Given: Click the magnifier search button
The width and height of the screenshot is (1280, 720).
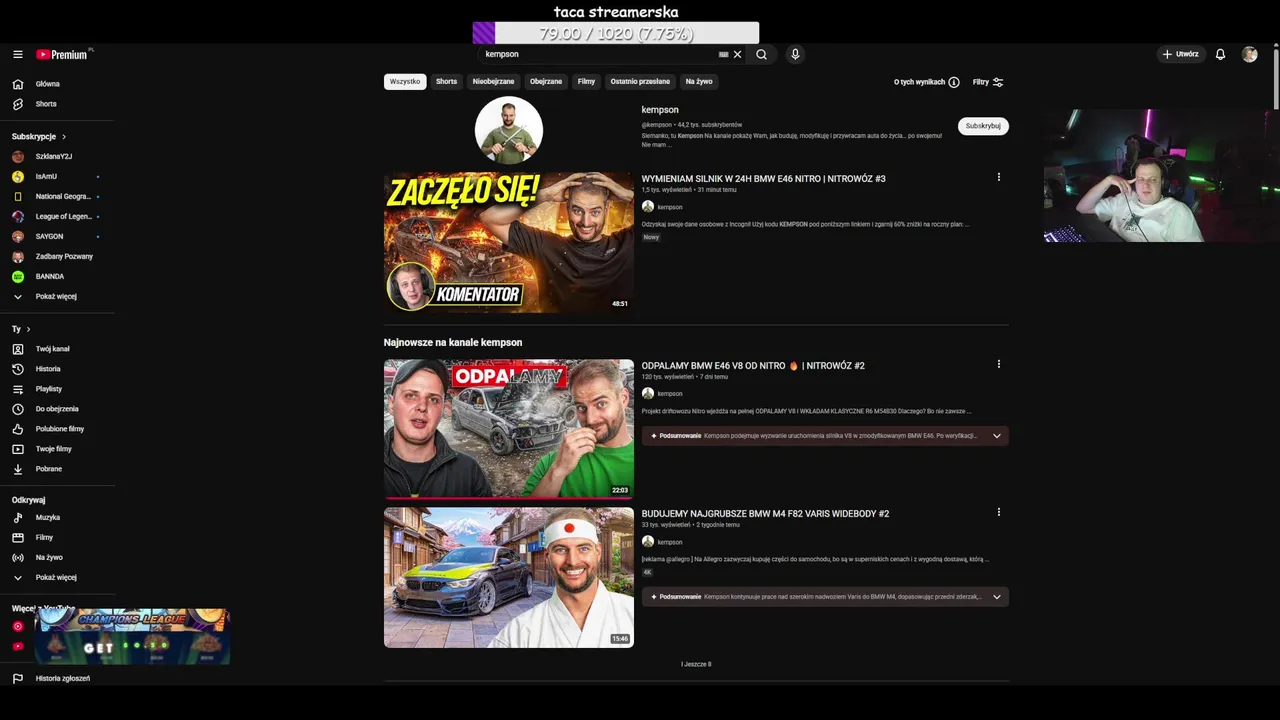Looking at the screenshot, I should [x=762, y=54].
